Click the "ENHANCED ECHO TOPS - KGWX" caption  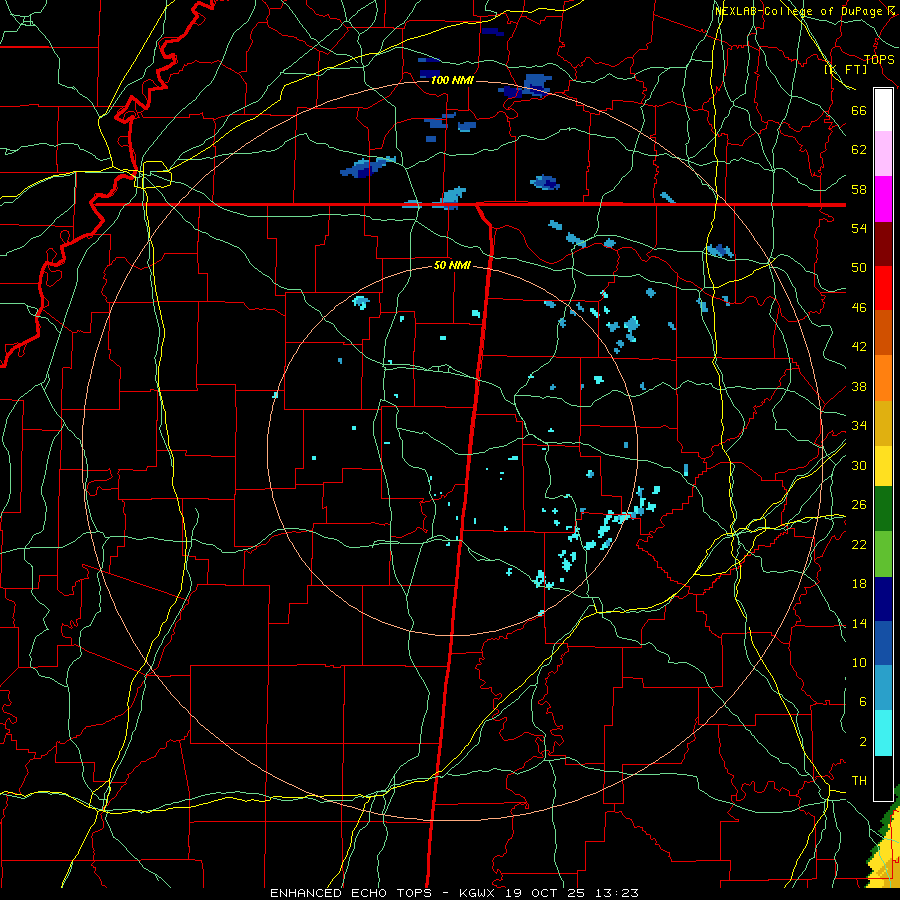pos(382,893)
